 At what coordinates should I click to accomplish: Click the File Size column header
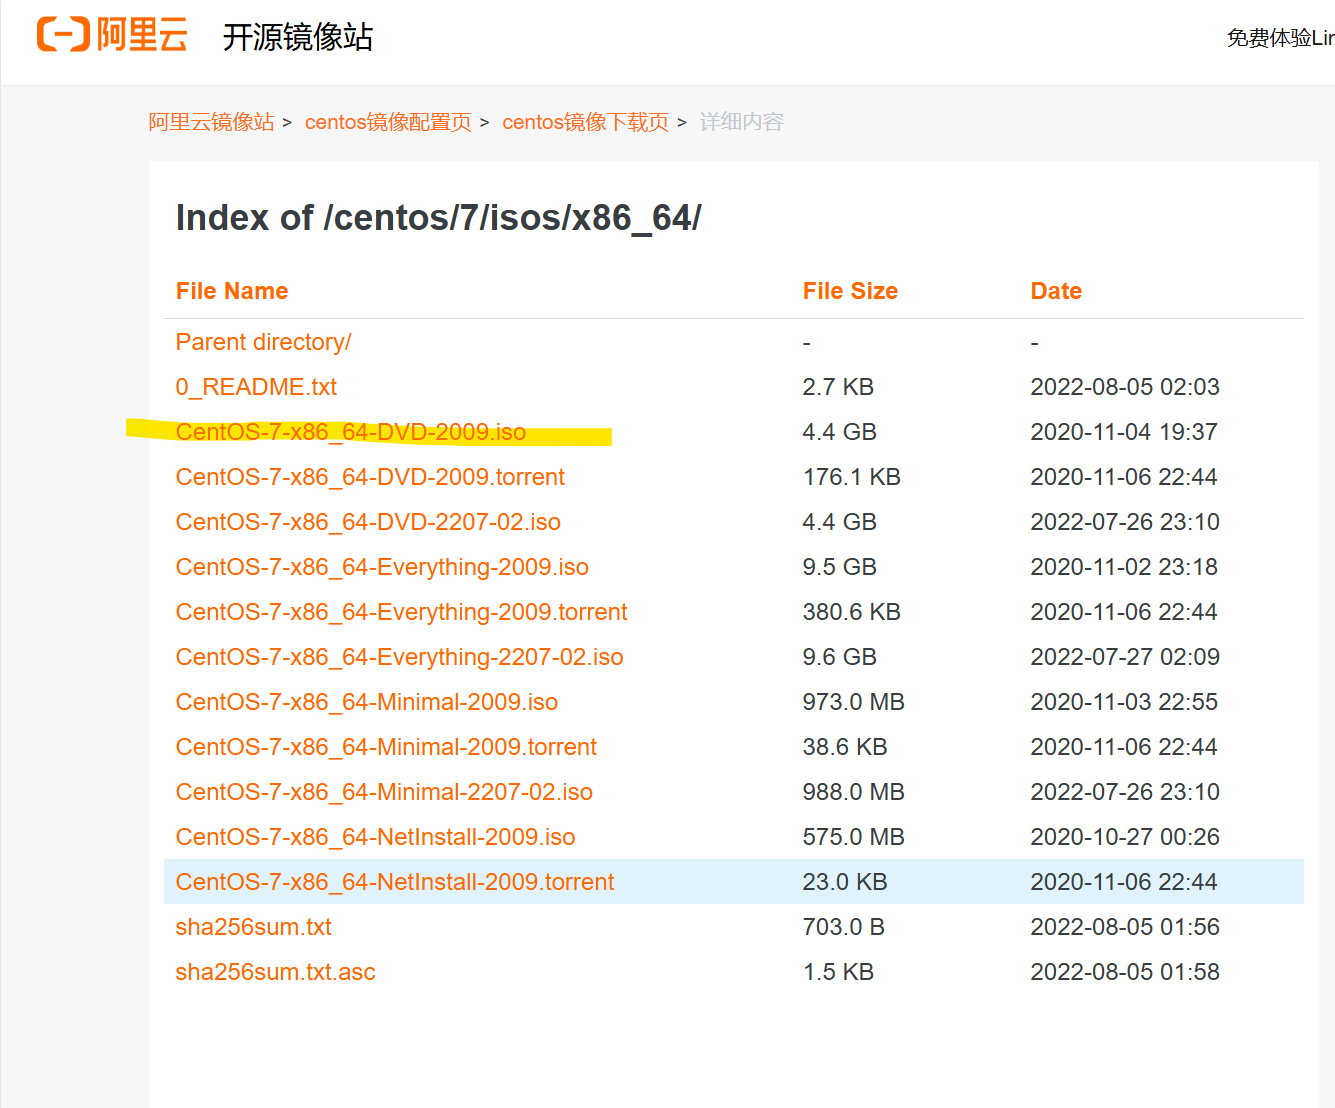click(x=850, y=291)
